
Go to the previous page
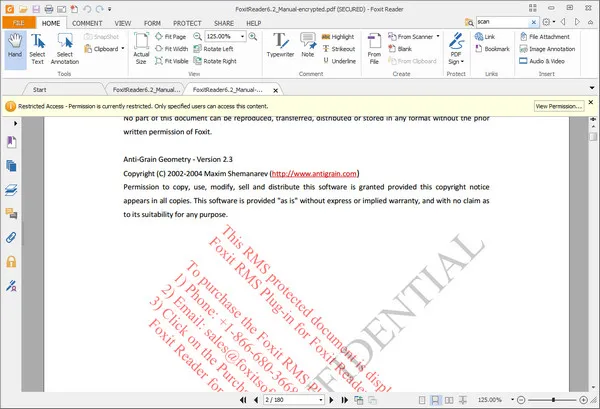256,400
